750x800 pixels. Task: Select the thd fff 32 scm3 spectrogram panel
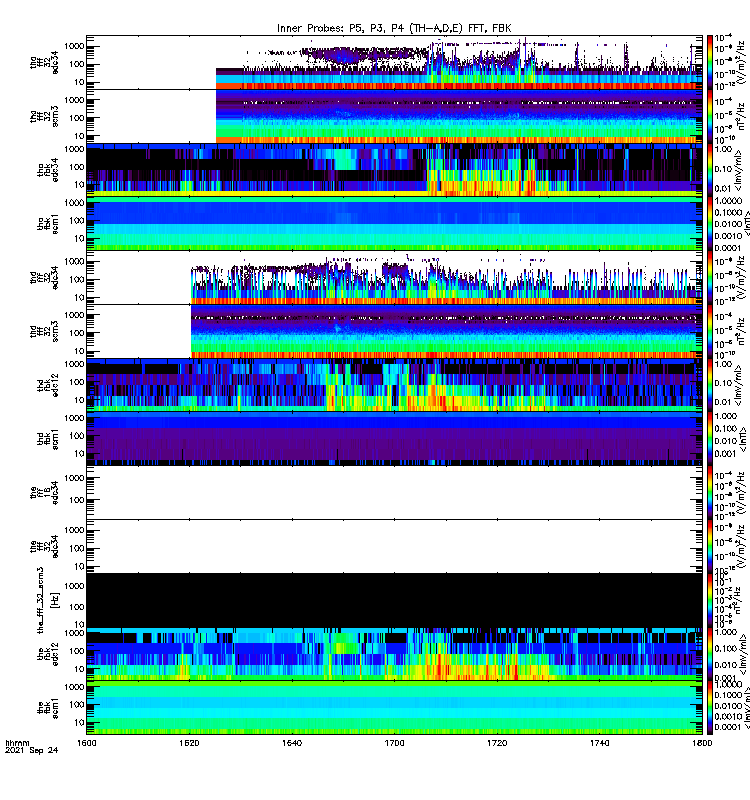point(394,331)
